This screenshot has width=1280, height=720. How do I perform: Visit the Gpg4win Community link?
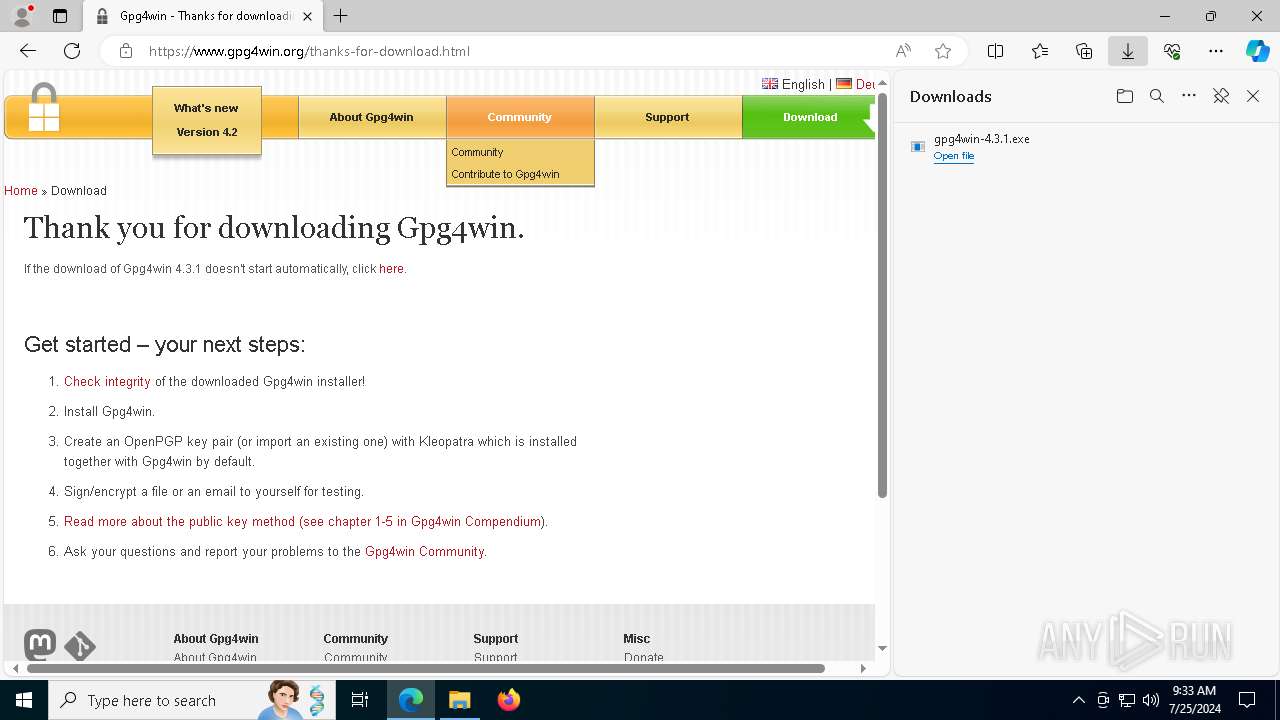point(424,552)
